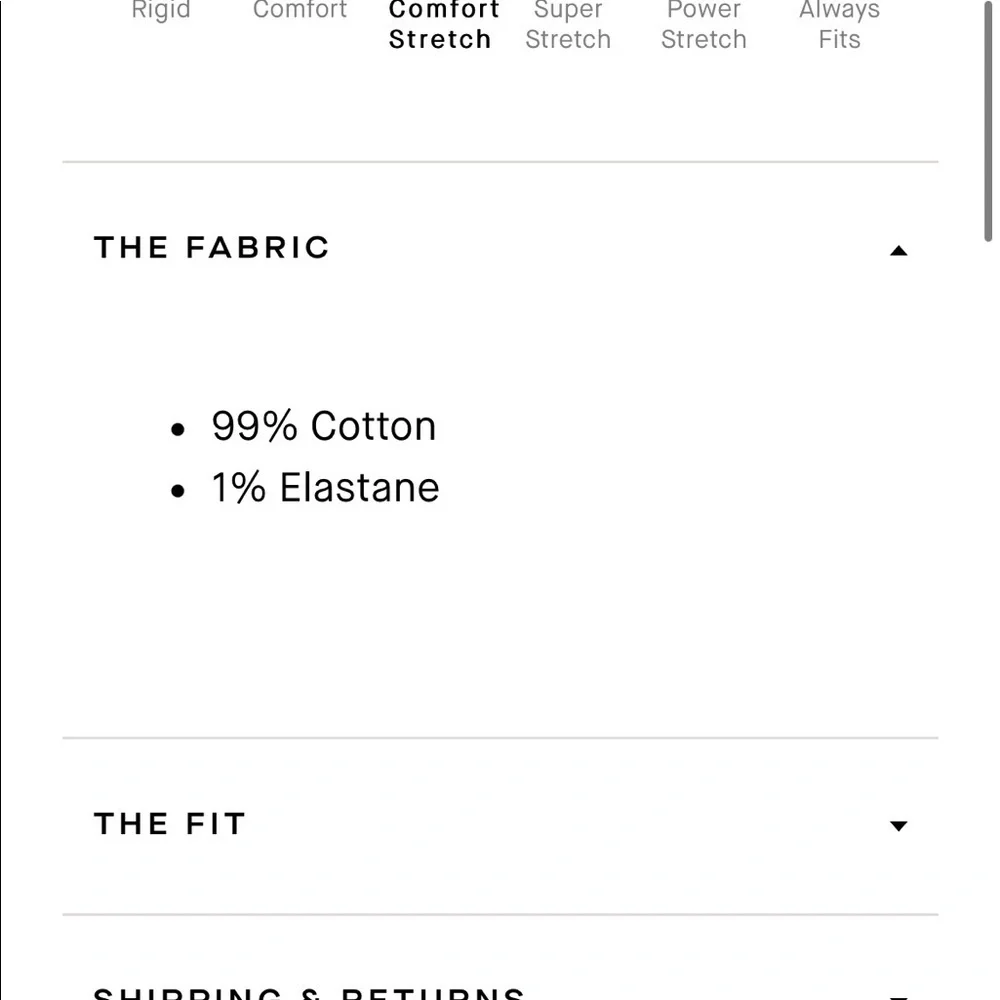
Task: Expand THE FIT section using down arrow
Action: coord(898,826)
